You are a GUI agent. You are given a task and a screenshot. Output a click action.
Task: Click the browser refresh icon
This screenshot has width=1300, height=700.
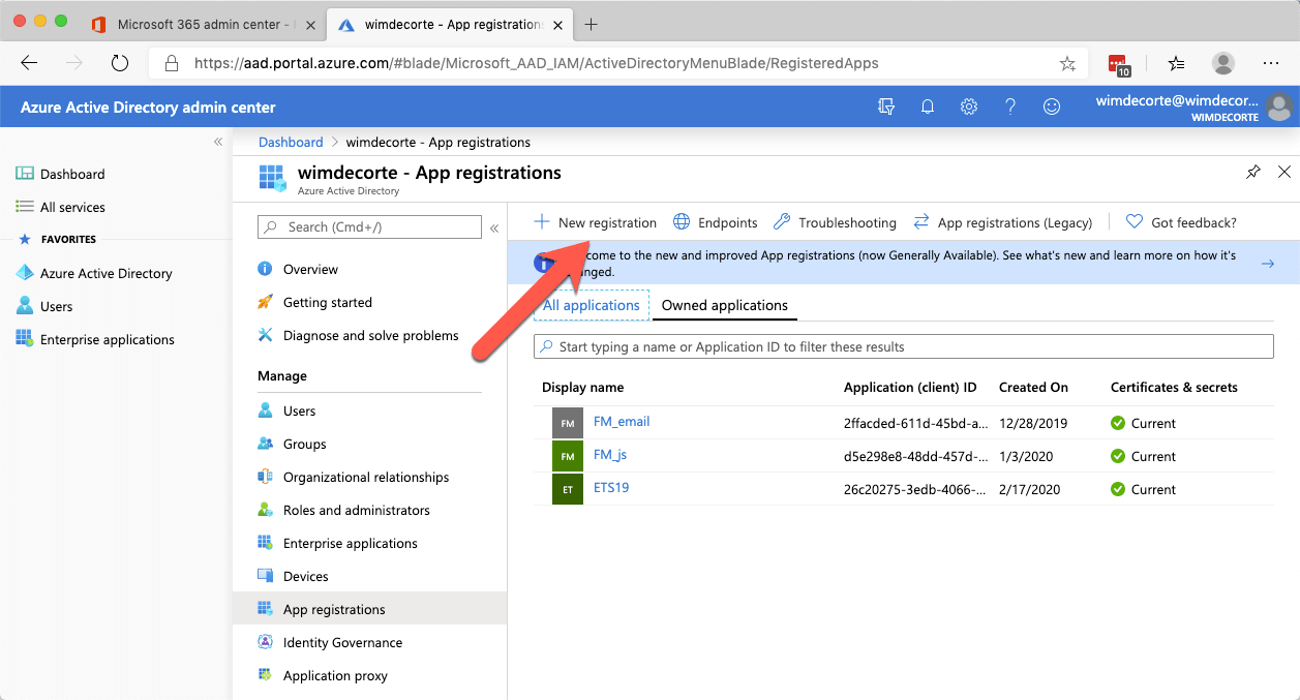coord(120,63)
